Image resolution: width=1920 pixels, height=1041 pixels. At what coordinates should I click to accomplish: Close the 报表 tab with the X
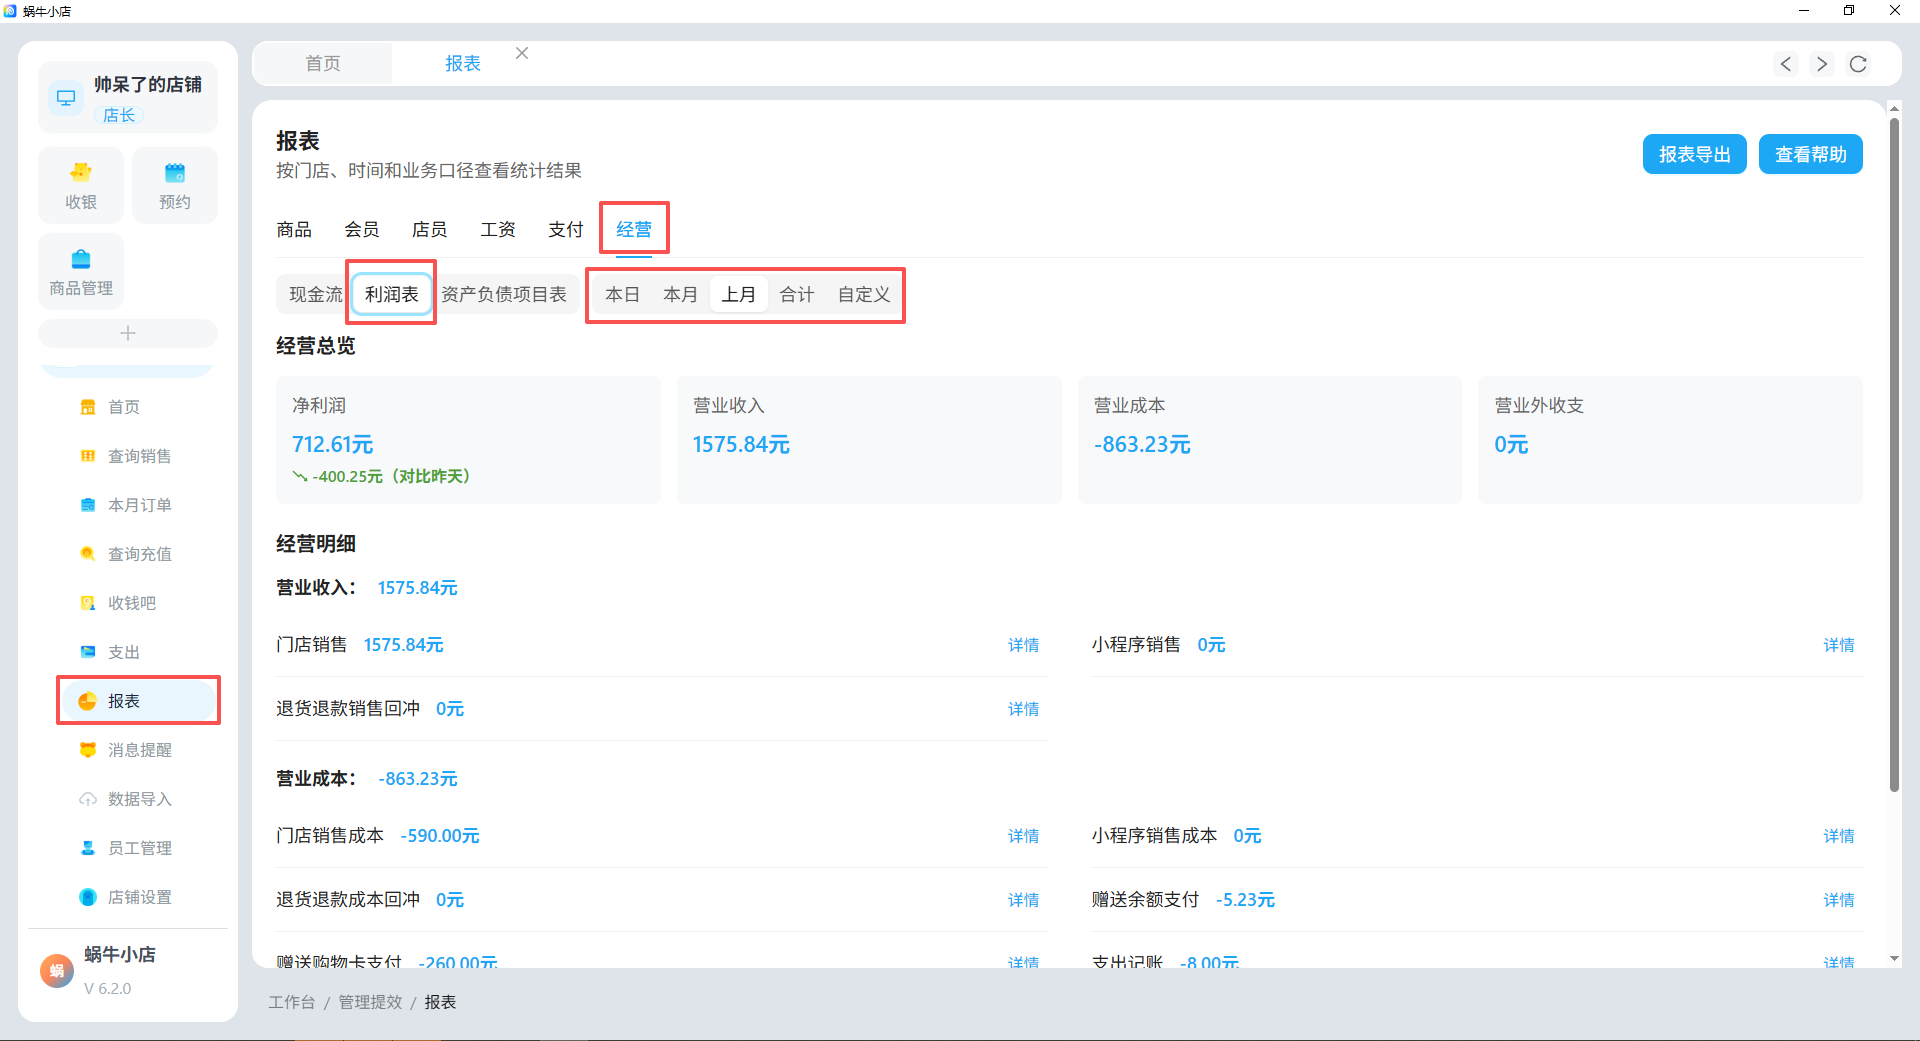coord(522,53)
